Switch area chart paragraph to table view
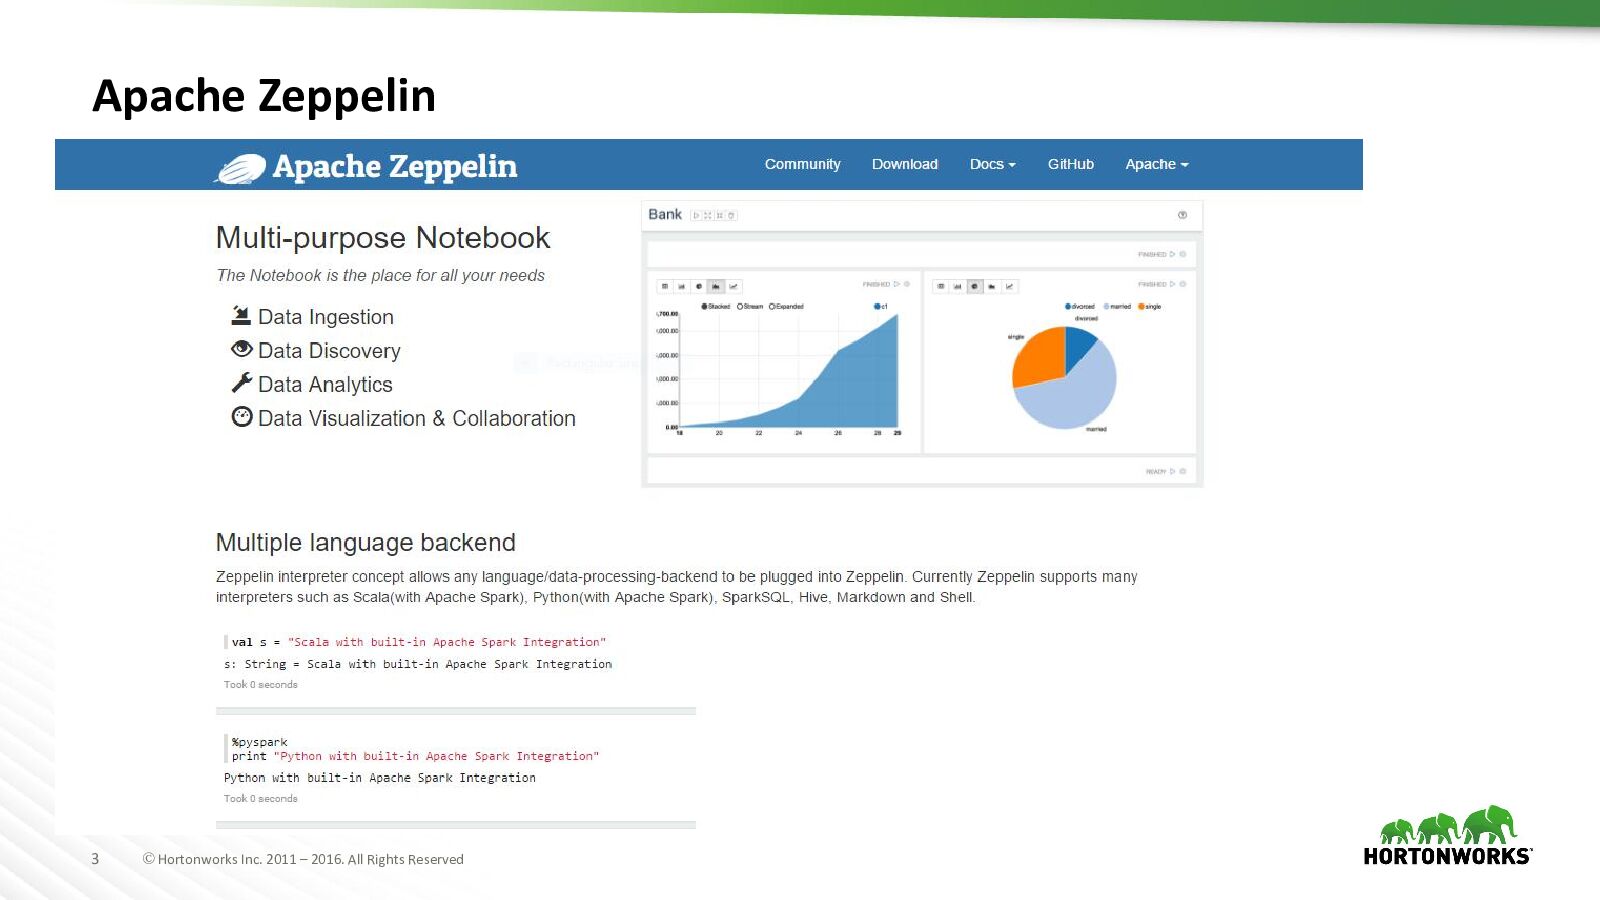The height and width of the screenshot is (900, 1600). (x=665, y=286)
